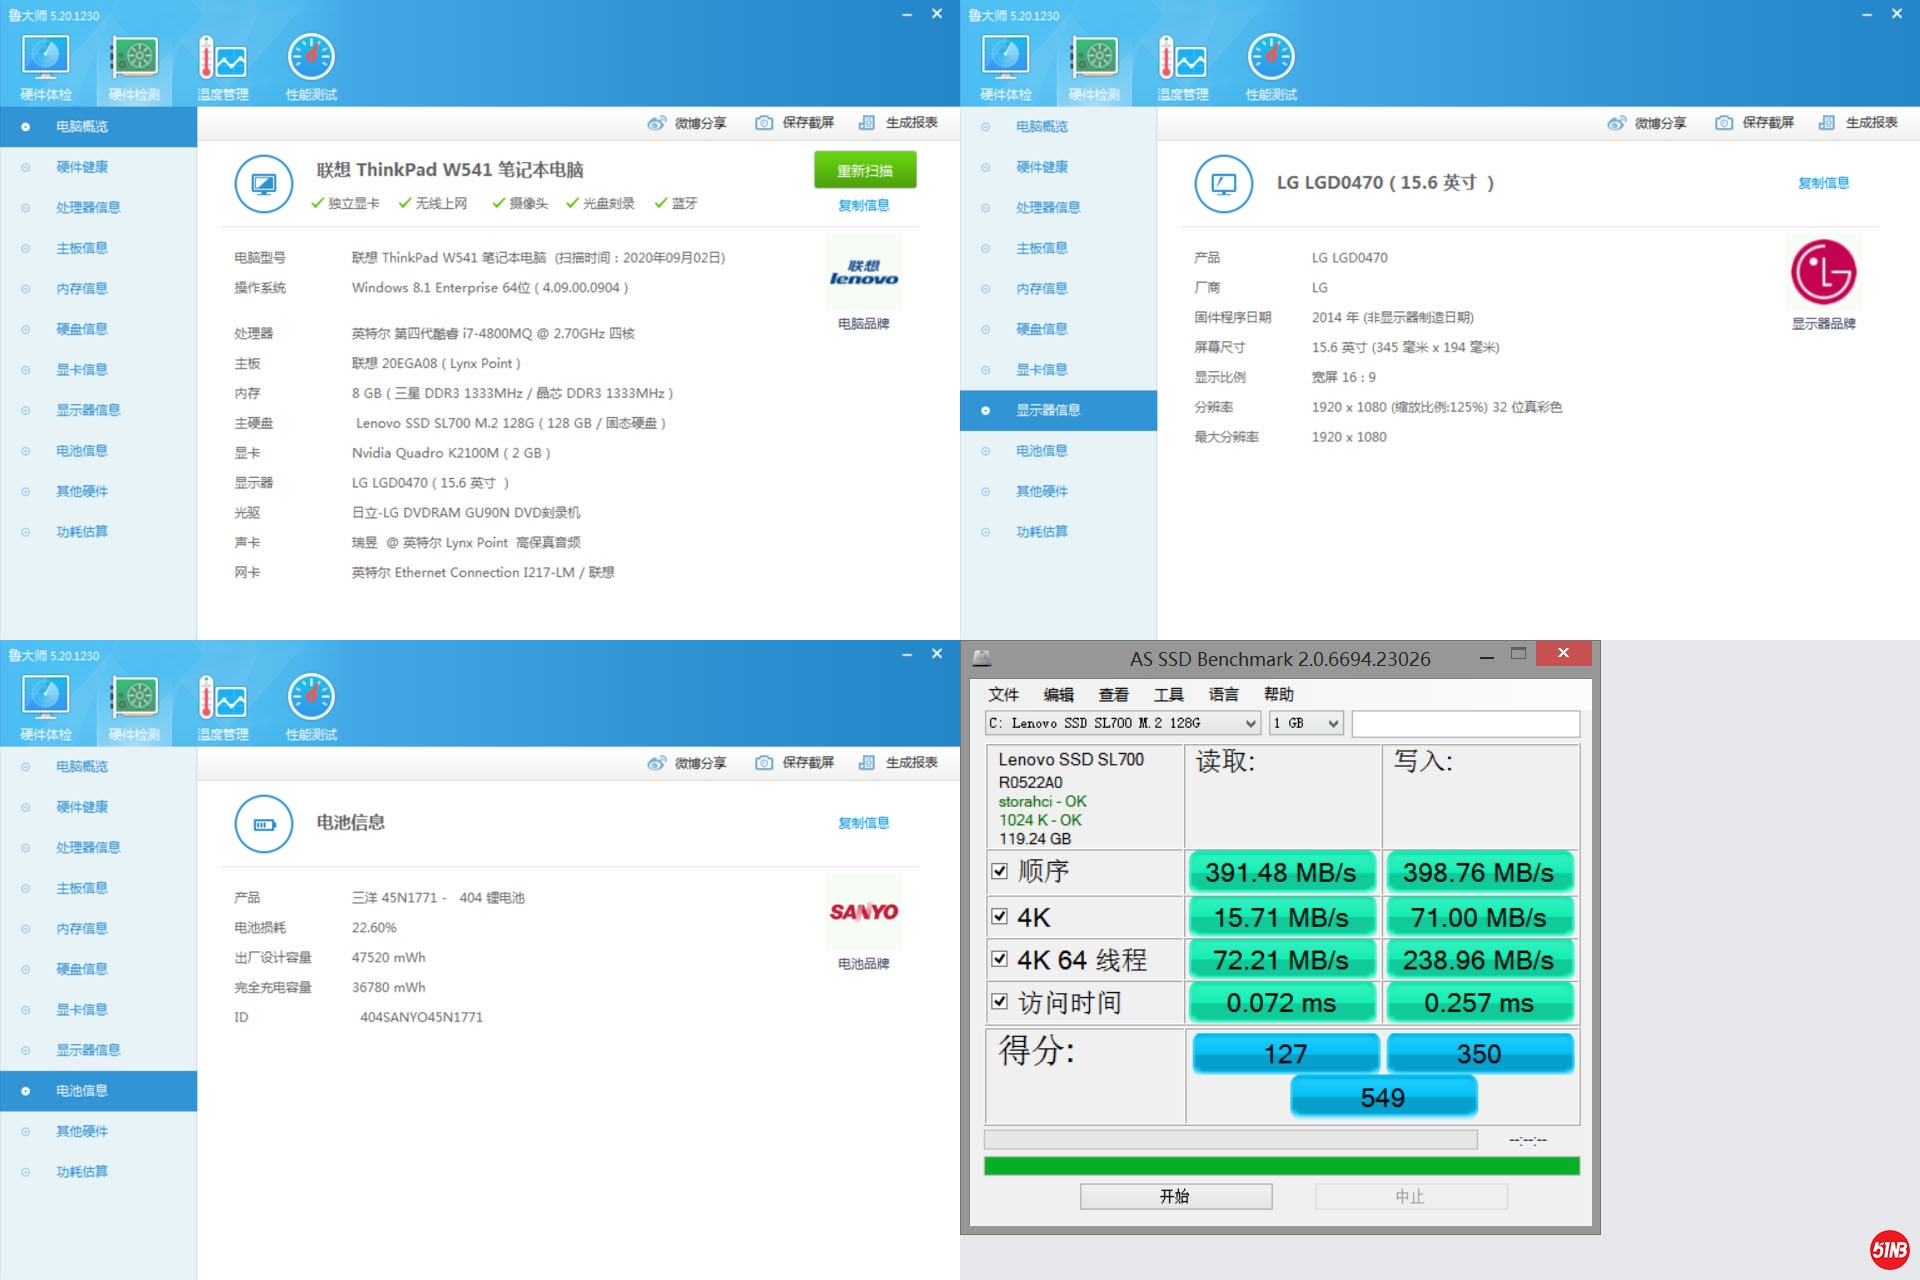
Task: Open 性能测试 in the bottom-left battery window
Action: (x=311, y=708)
